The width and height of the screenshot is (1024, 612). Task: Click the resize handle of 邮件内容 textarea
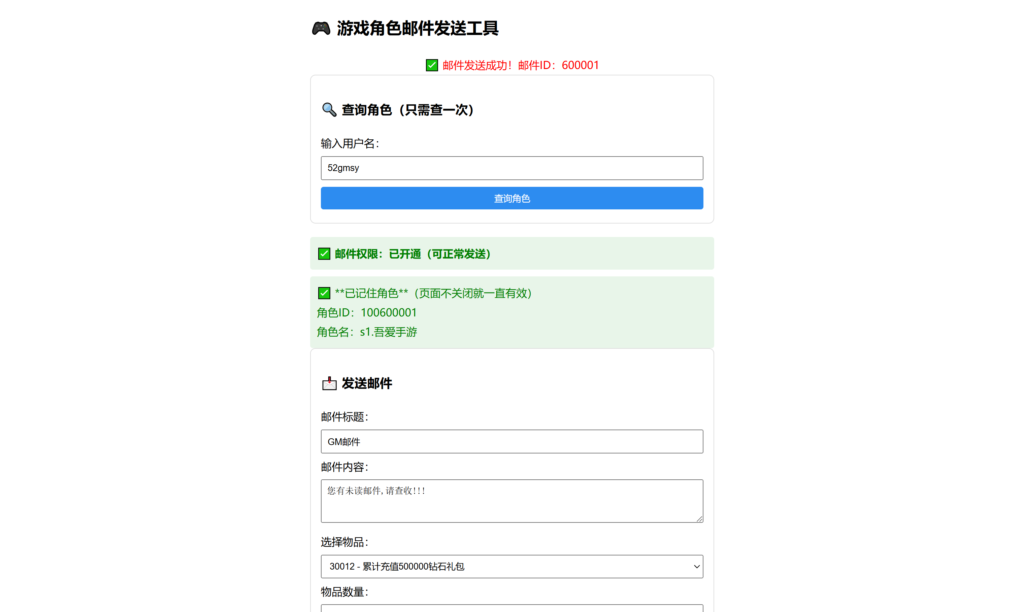(699, 518)
